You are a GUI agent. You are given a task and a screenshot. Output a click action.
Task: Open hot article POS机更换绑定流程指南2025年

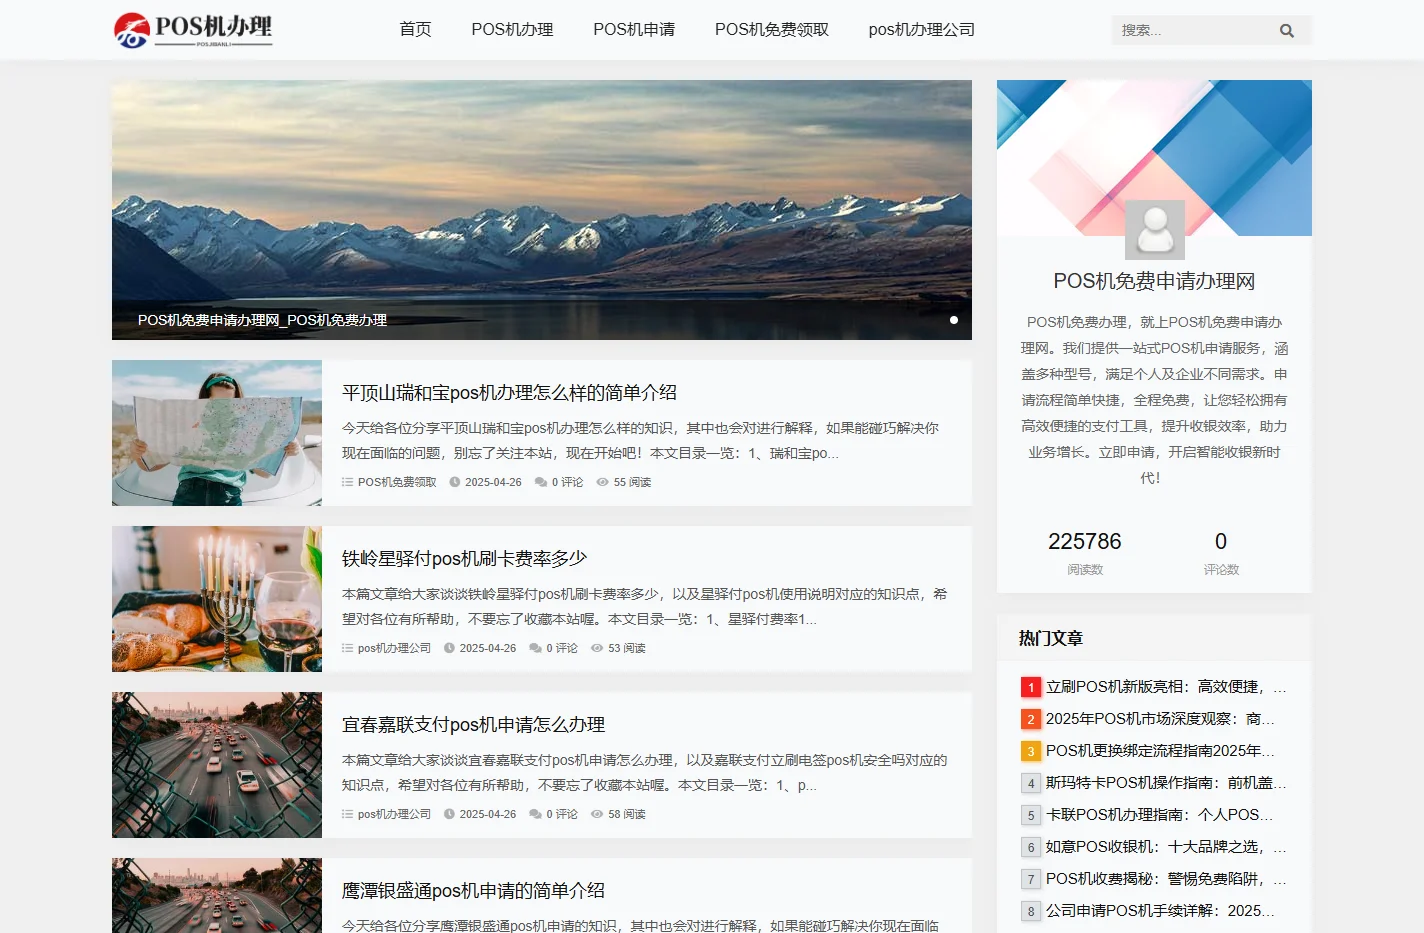[x=1160, y=751]
